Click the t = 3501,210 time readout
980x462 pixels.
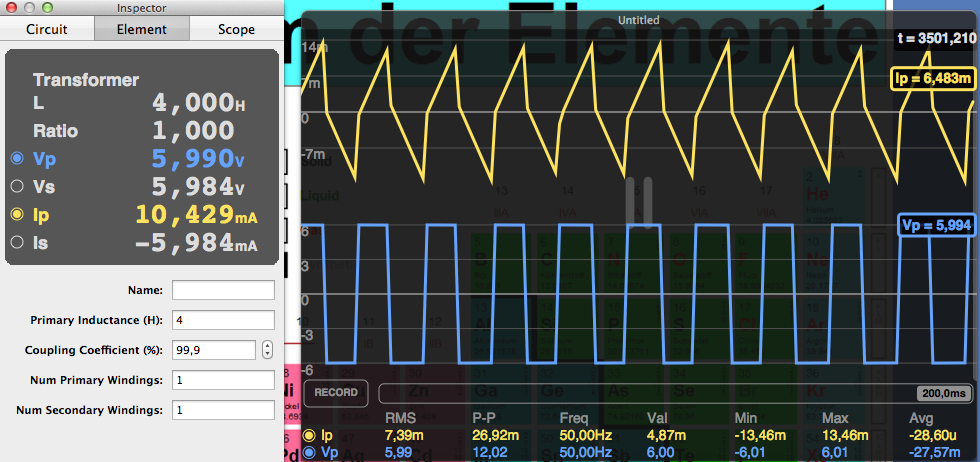(936, 39)
